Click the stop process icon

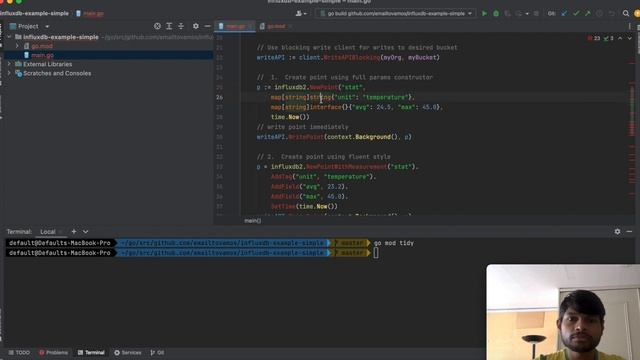[x=536, y=13]
